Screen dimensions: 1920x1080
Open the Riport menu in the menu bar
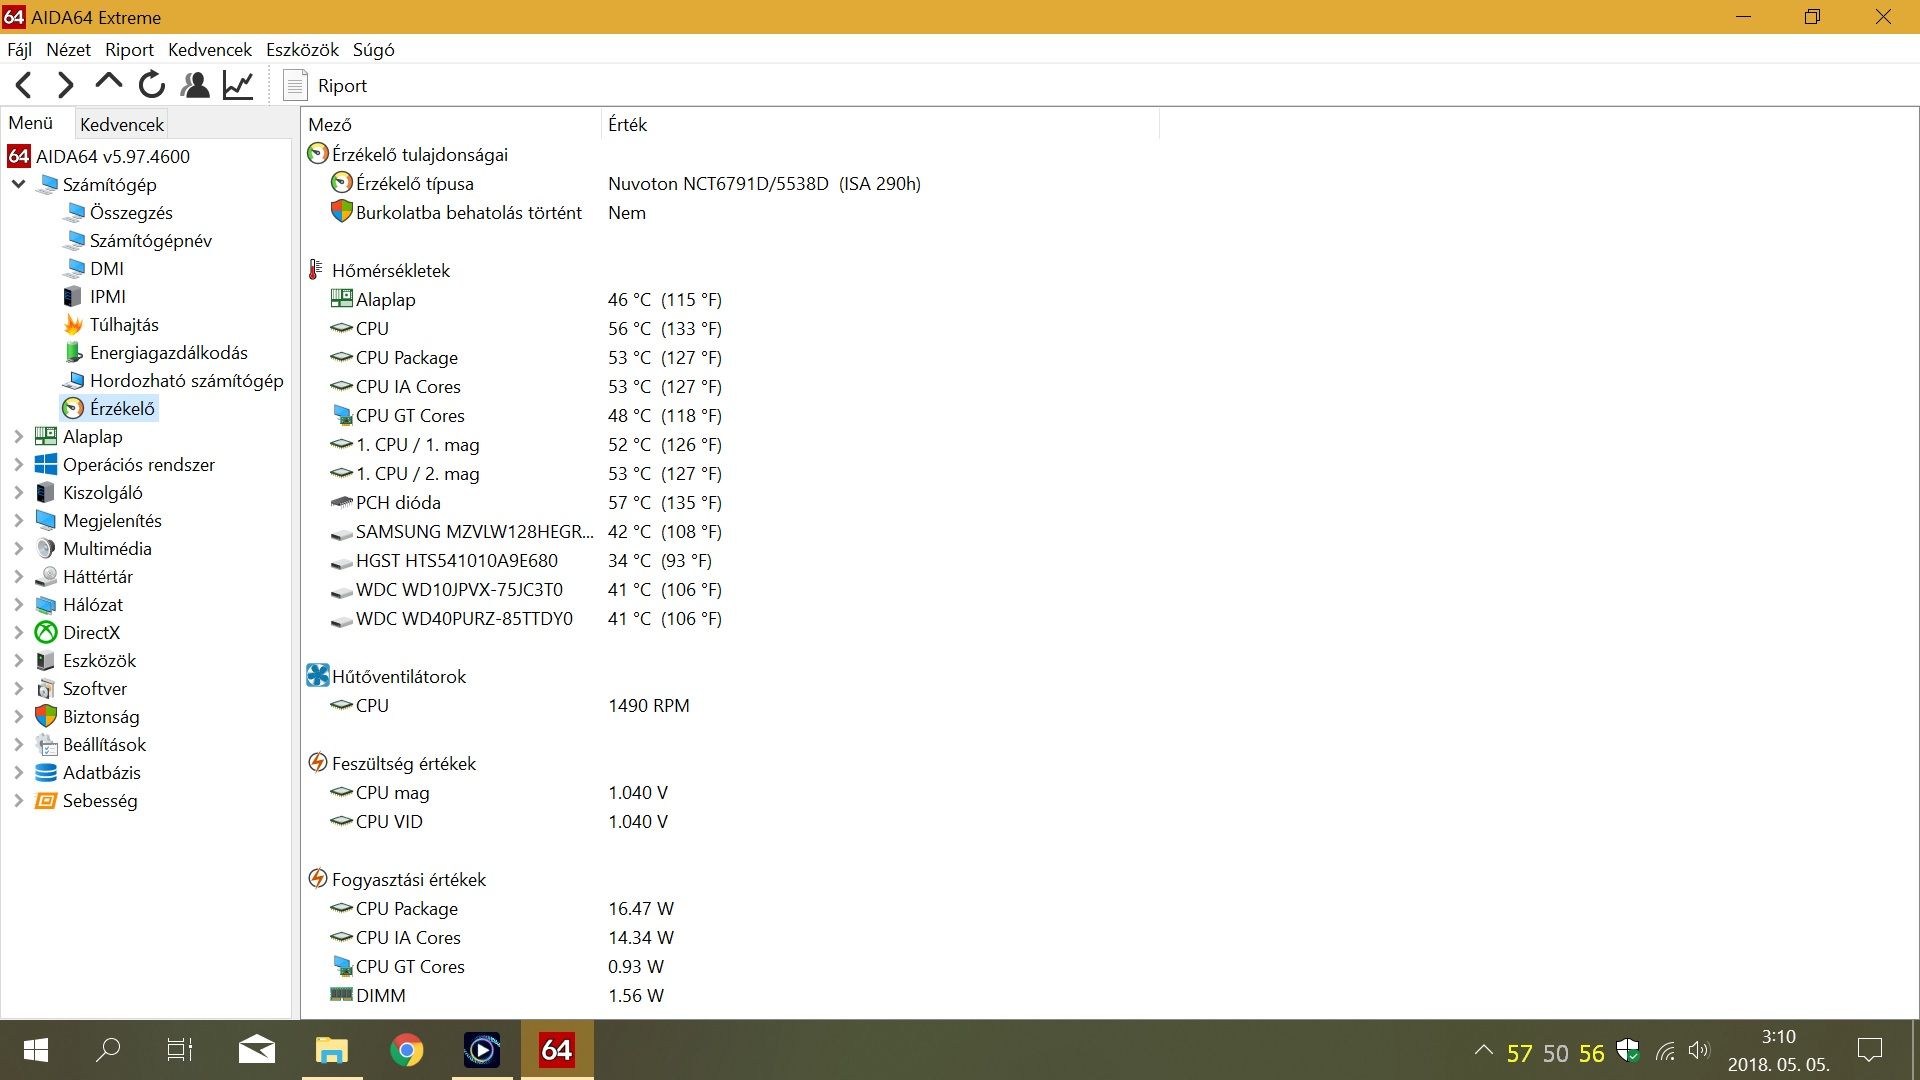(x=129, y=50)
